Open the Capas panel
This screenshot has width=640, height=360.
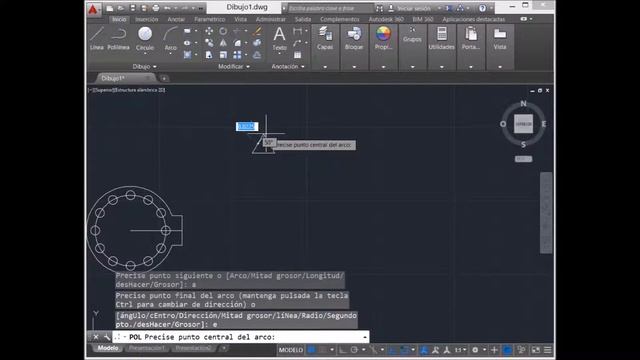point(325,38)
